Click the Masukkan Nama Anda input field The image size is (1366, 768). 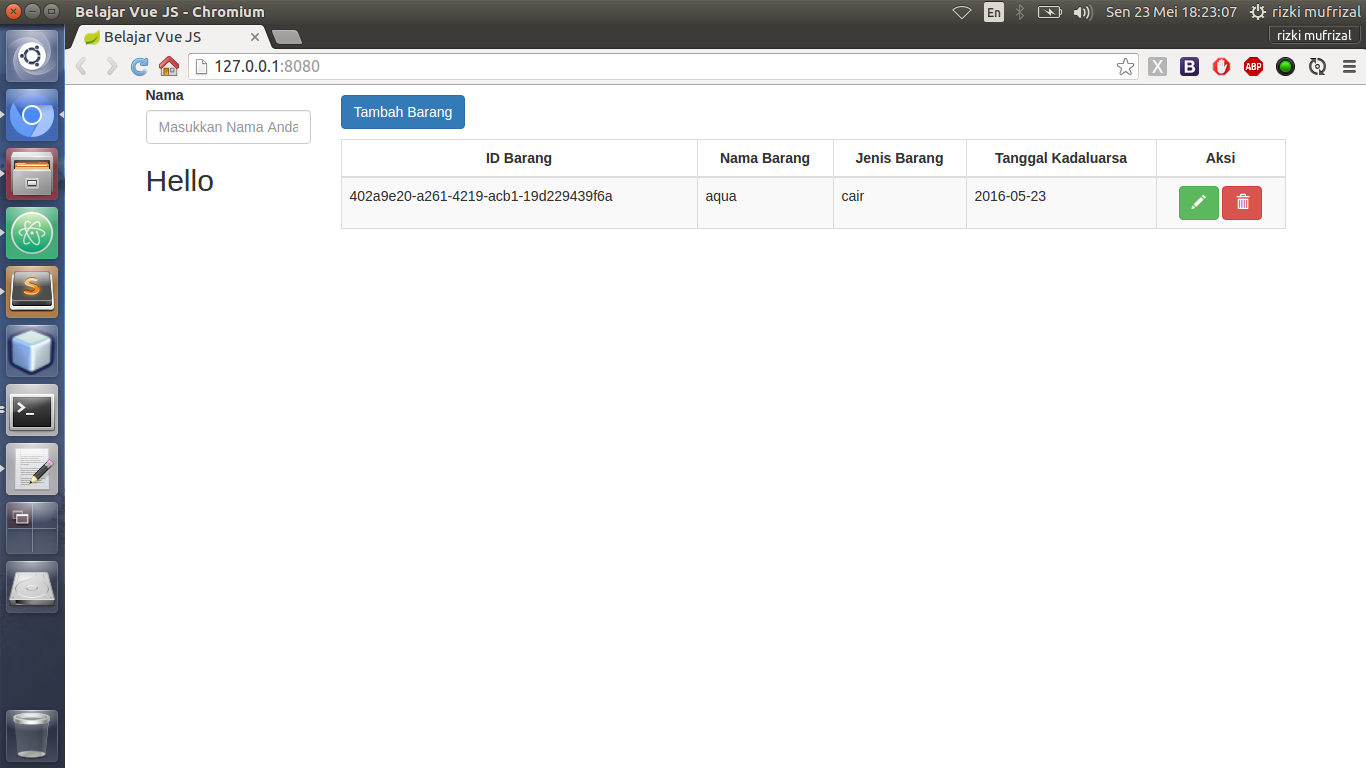point(228,127)
